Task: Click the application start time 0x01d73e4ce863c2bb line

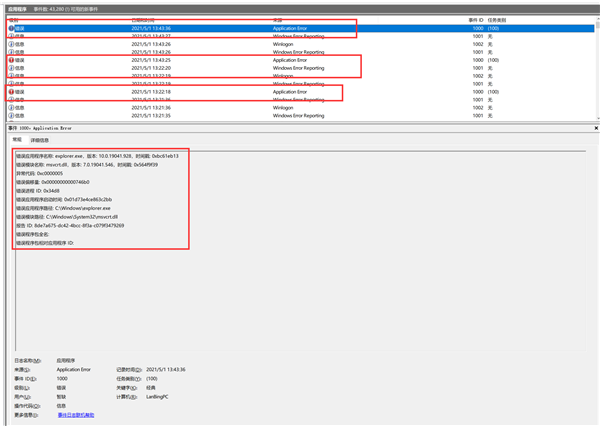Action: (64, 200)
